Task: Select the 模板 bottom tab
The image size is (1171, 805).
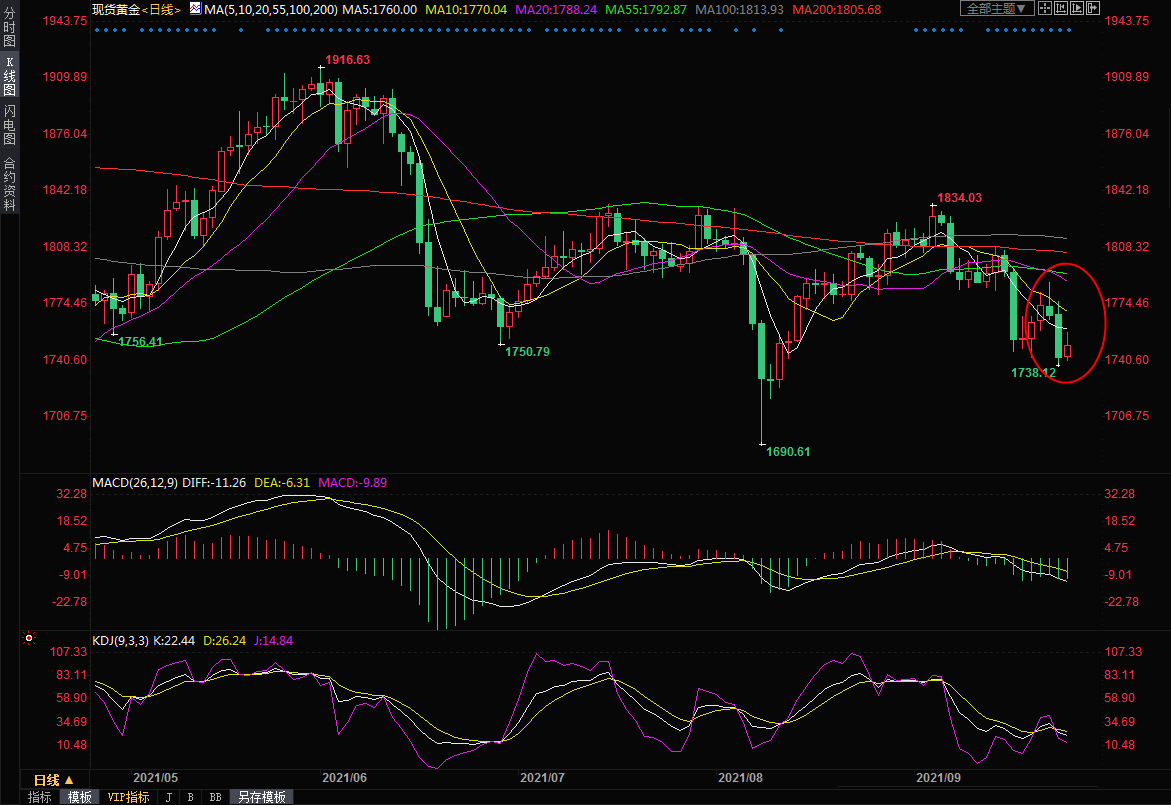Action: tap(80, 797)
